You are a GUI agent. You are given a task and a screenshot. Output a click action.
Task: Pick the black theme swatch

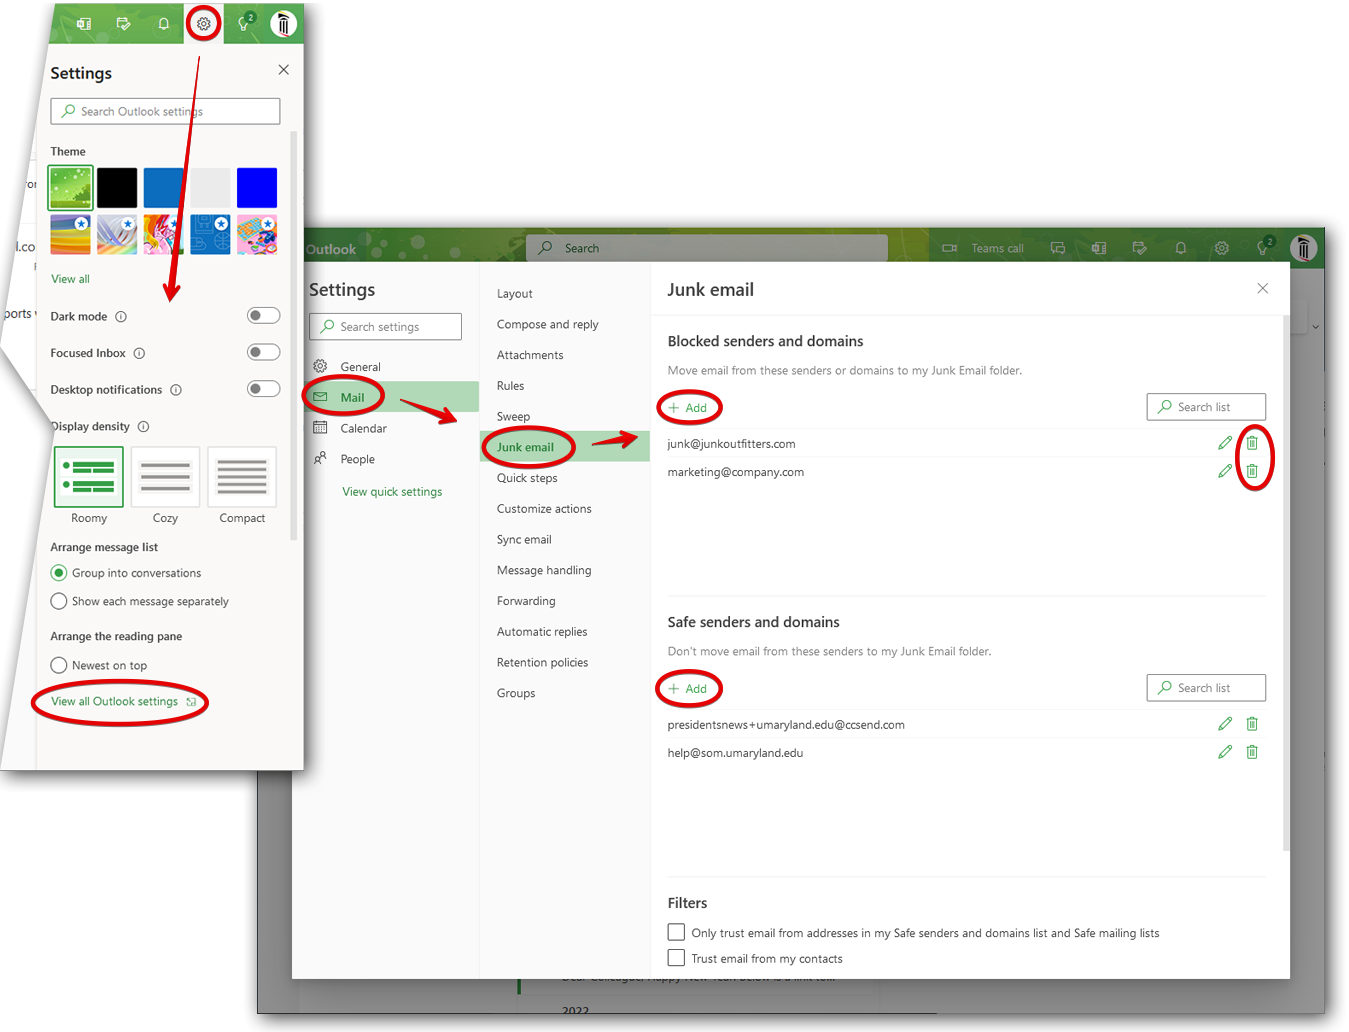coord(117,188)
